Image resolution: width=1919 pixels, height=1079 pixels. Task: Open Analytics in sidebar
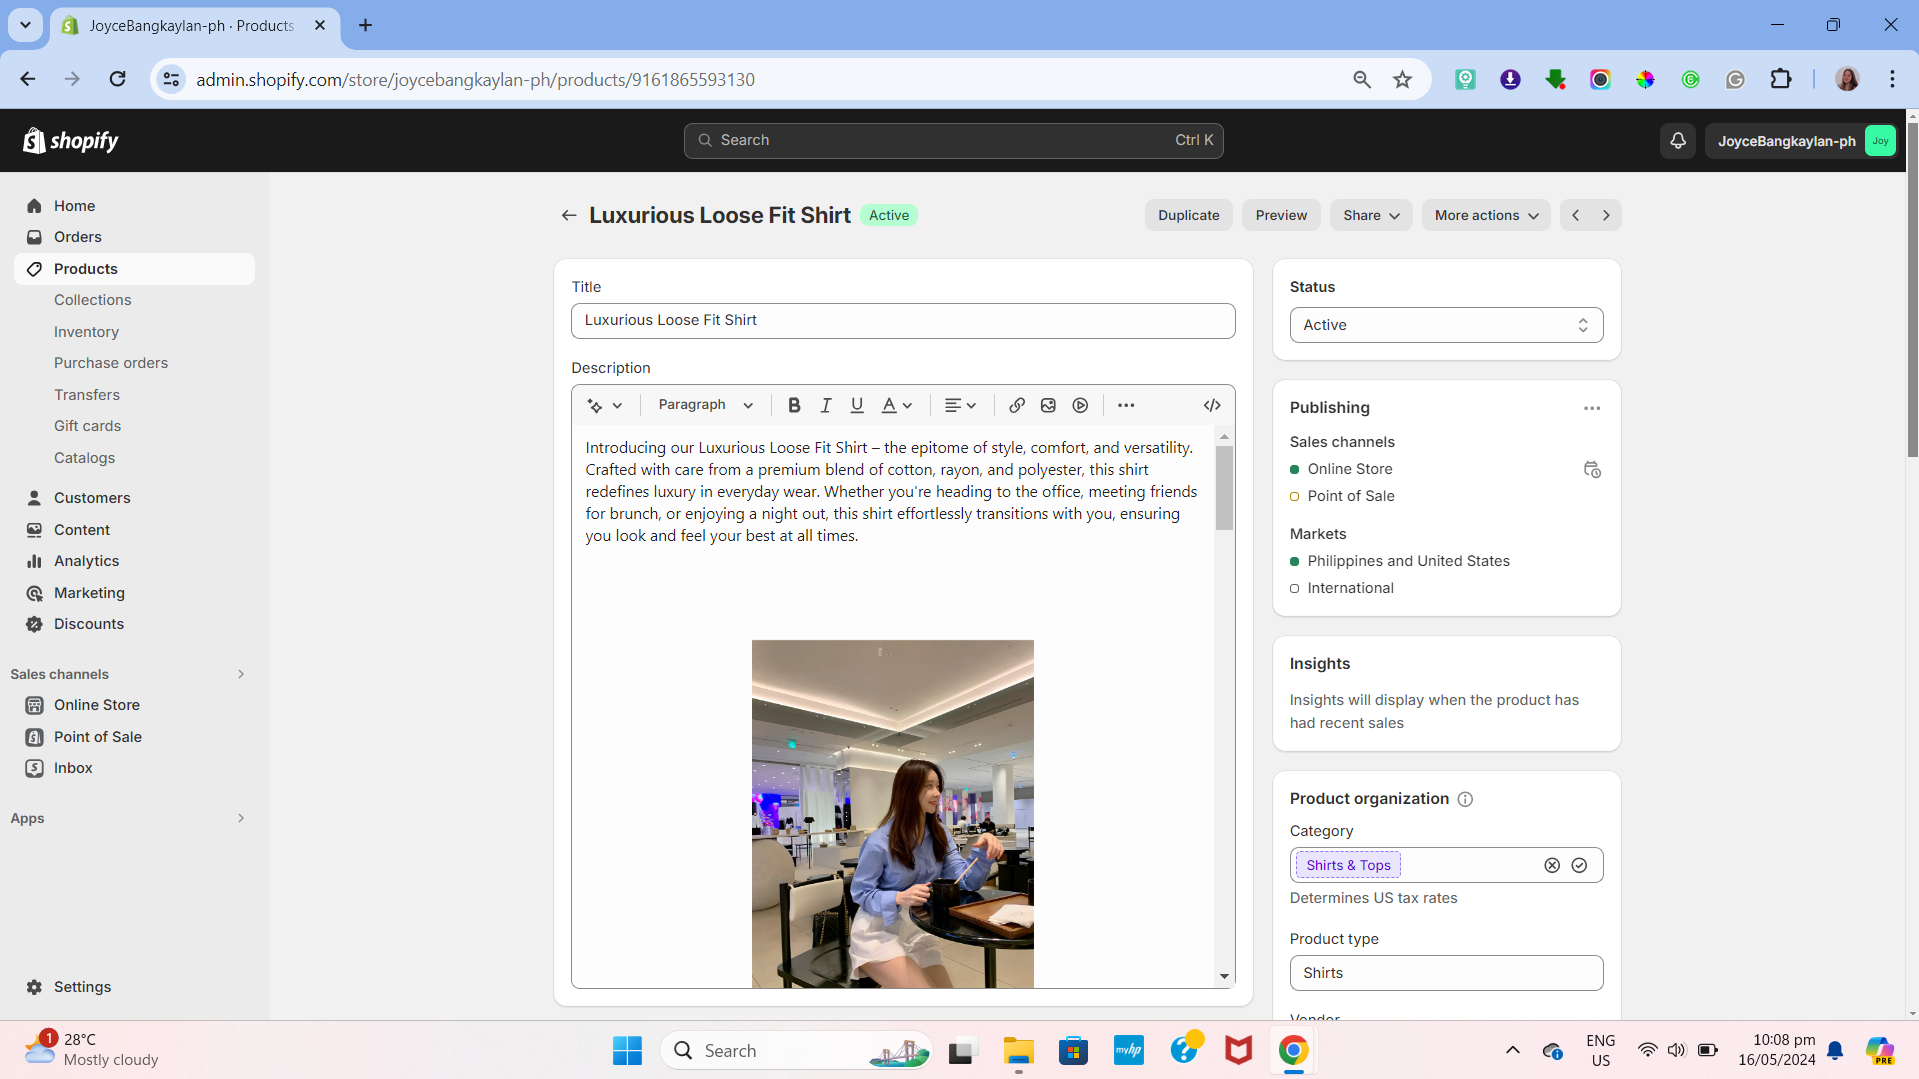(x=135, y=561)
